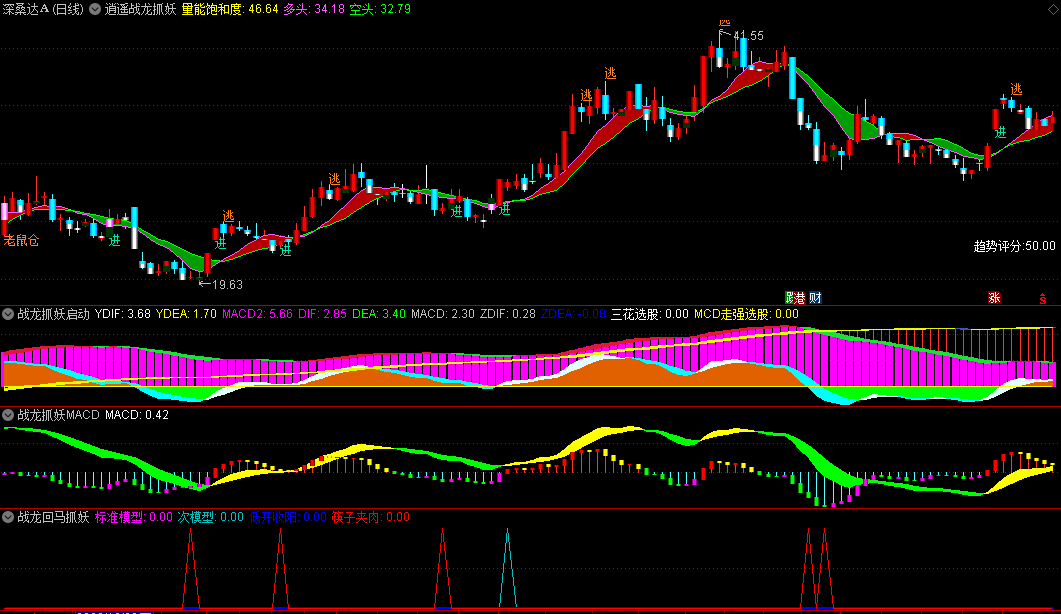Open the main chart indicator dropdown next to 逍遥战龙抓妖
Viewport: 1061px width, 614px height.
coord(95,9)
